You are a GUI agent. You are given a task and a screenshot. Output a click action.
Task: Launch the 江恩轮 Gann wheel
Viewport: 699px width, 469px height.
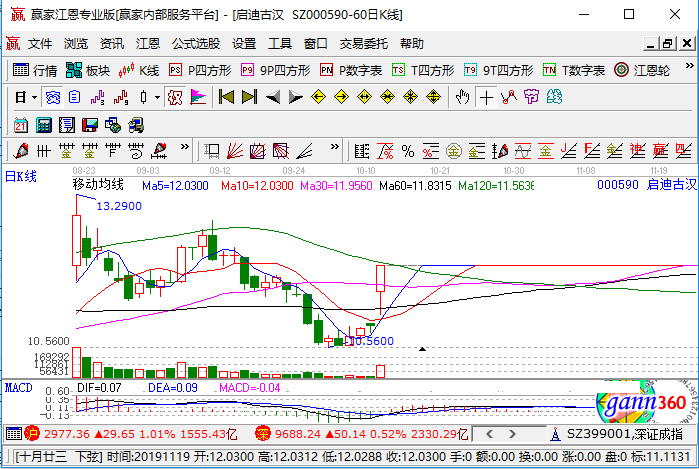pyautogui.click(x=641, y=70)
